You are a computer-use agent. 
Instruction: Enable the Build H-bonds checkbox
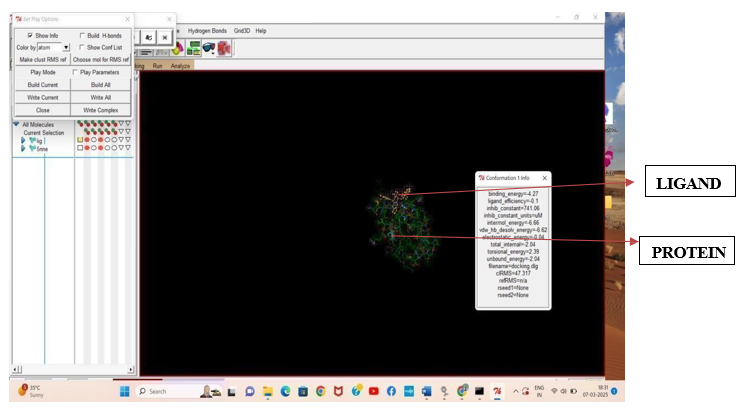pyautogui.click(x=82, y=35)
